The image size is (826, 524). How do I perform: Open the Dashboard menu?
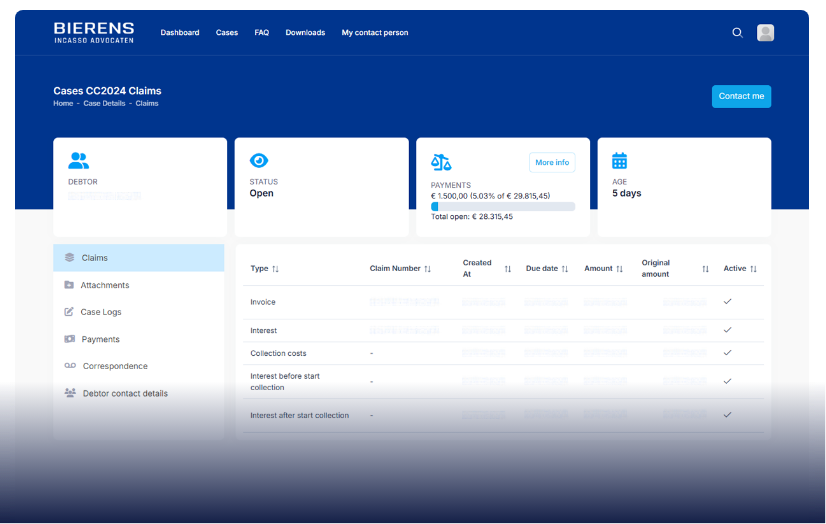(x=180, y=33)
